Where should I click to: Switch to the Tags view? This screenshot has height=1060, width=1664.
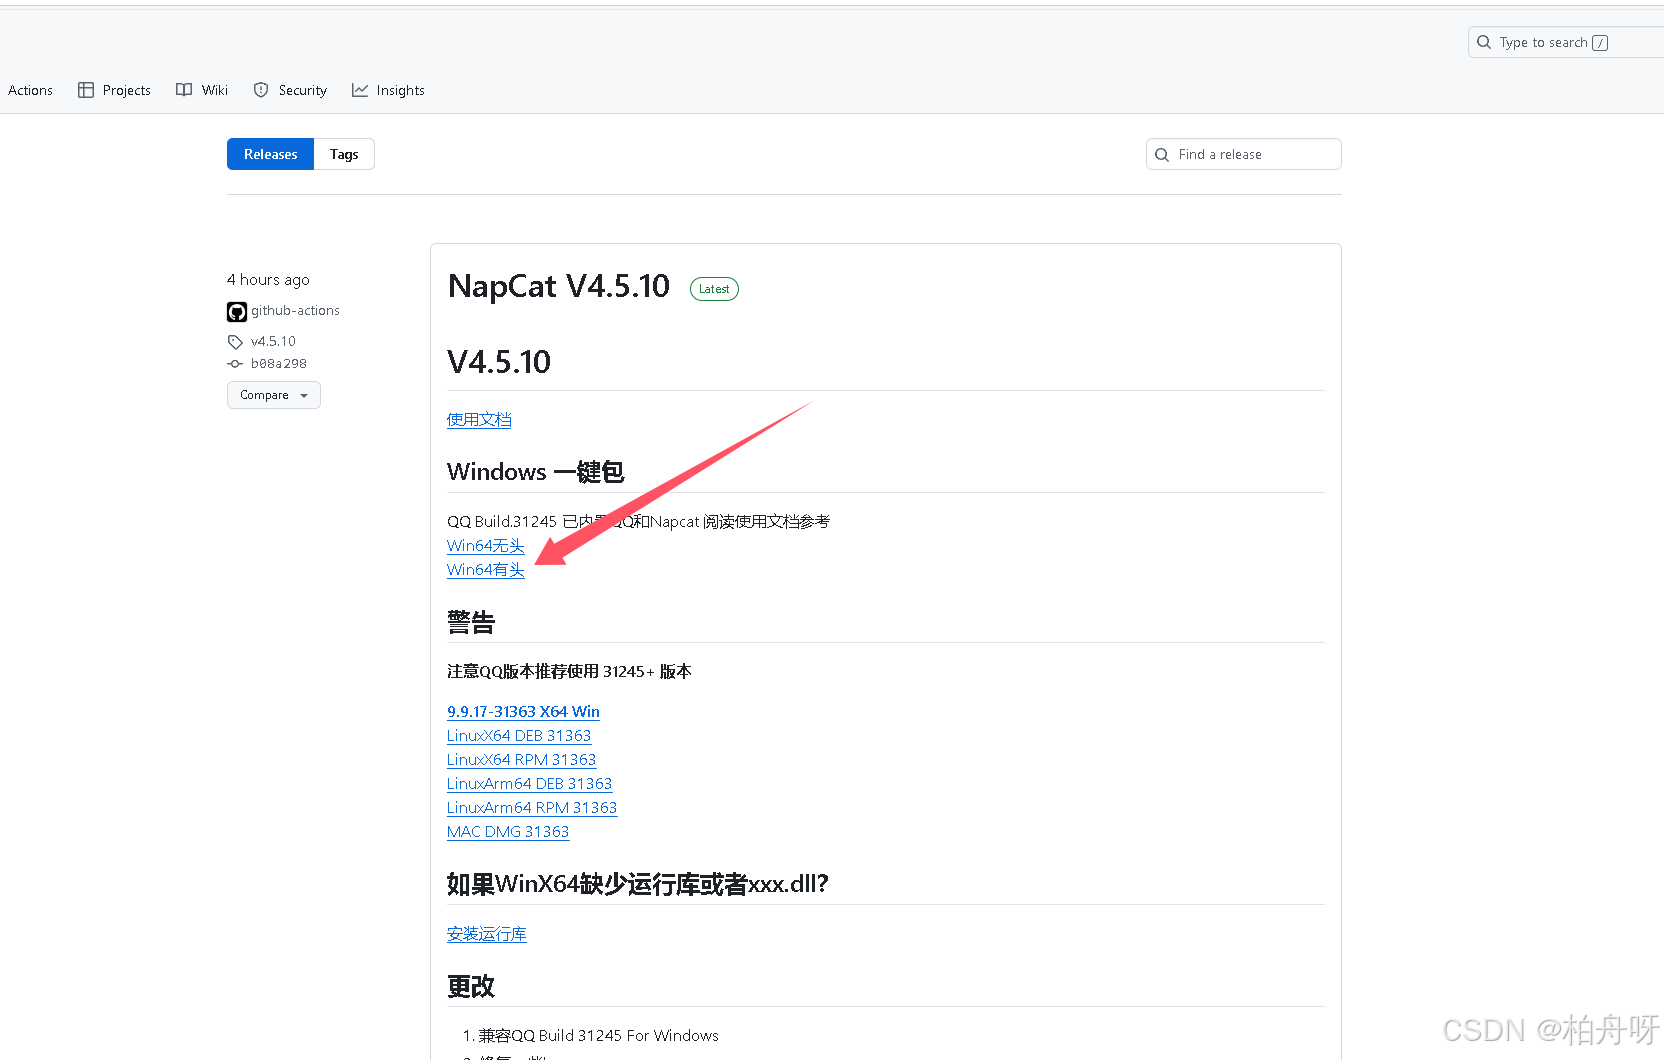[x=344, y=154]
